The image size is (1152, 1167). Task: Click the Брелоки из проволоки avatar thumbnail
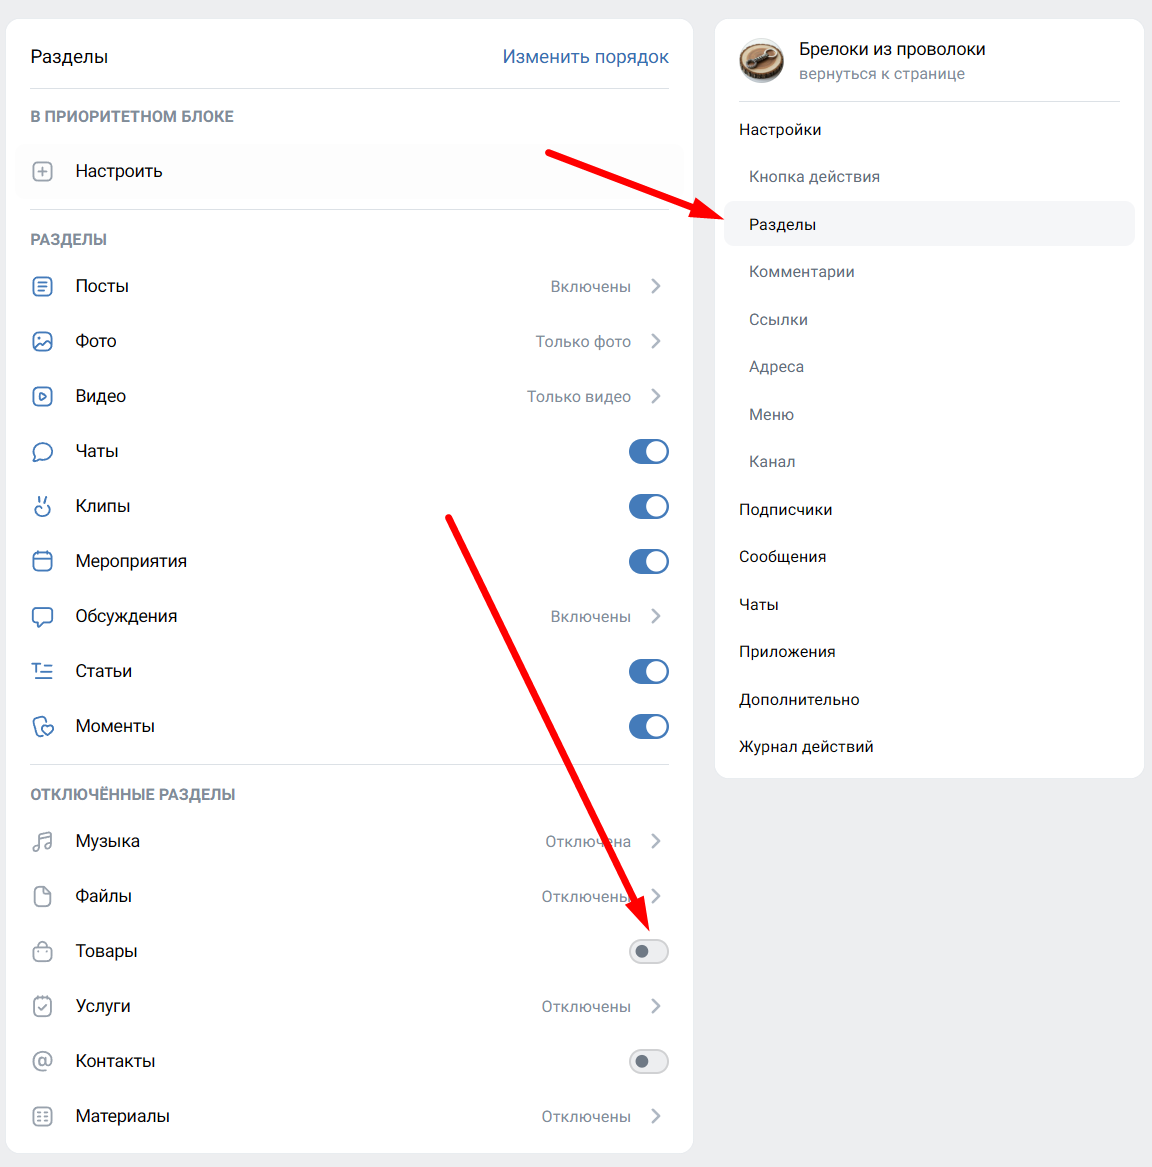click(761, 61)
